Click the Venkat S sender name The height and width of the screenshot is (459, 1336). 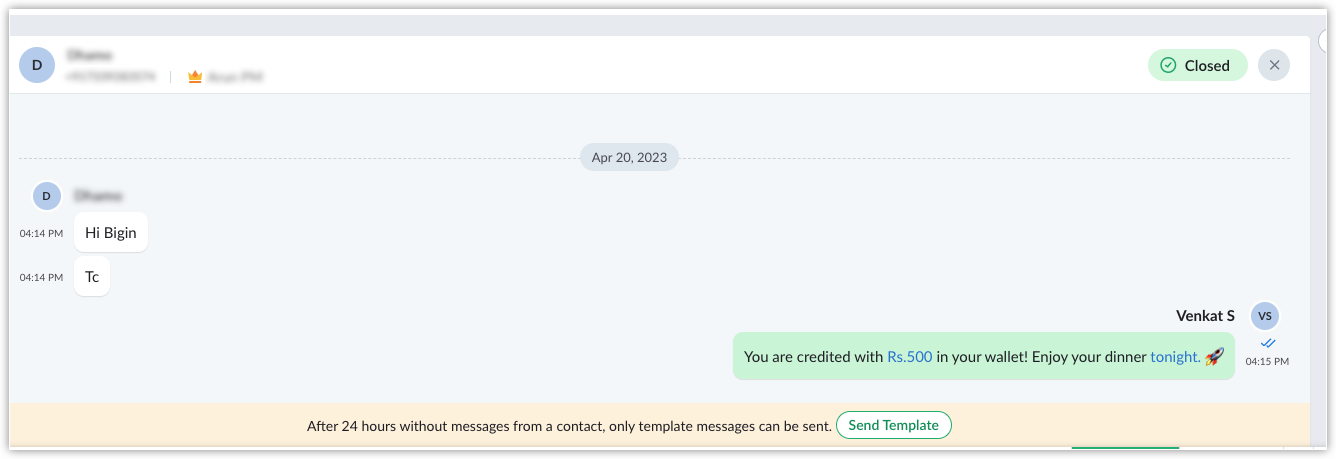(1205, 316)
